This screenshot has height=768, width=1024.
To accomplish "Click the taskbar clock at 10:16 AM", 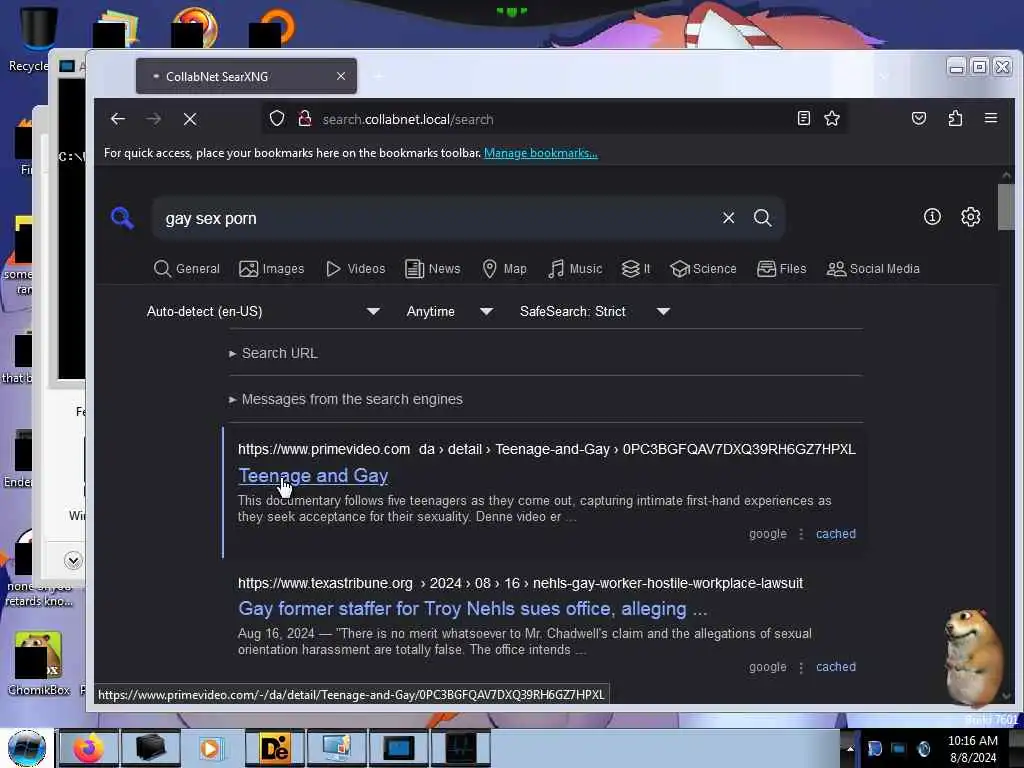I will tap(972, 748).
